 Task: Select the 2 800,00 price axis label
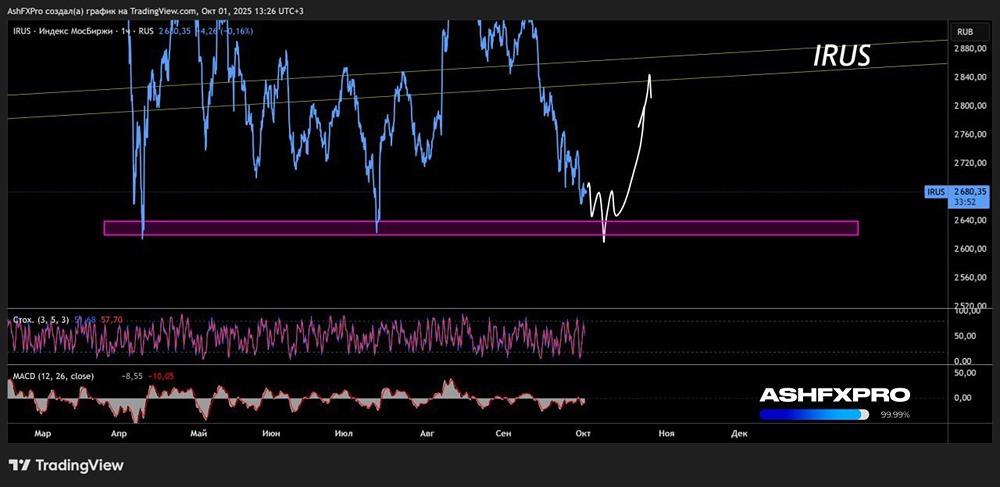969,106
